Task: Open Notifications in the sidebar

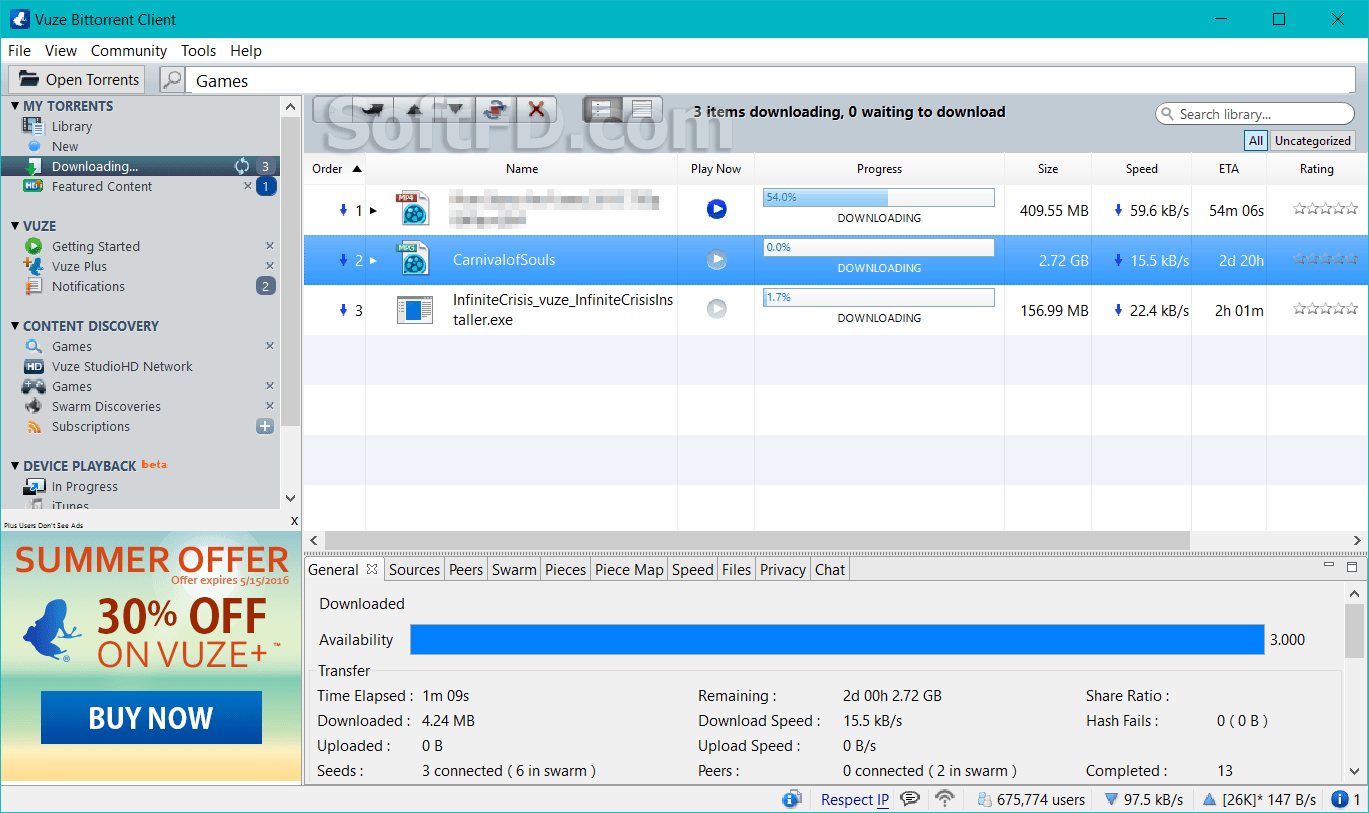Action: click(88, 286)
